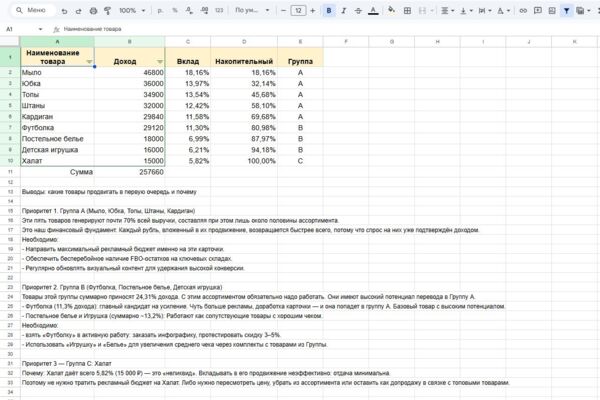Activate the paint format tool
This screenshot has height=400, width=600.
coord(108,11)
